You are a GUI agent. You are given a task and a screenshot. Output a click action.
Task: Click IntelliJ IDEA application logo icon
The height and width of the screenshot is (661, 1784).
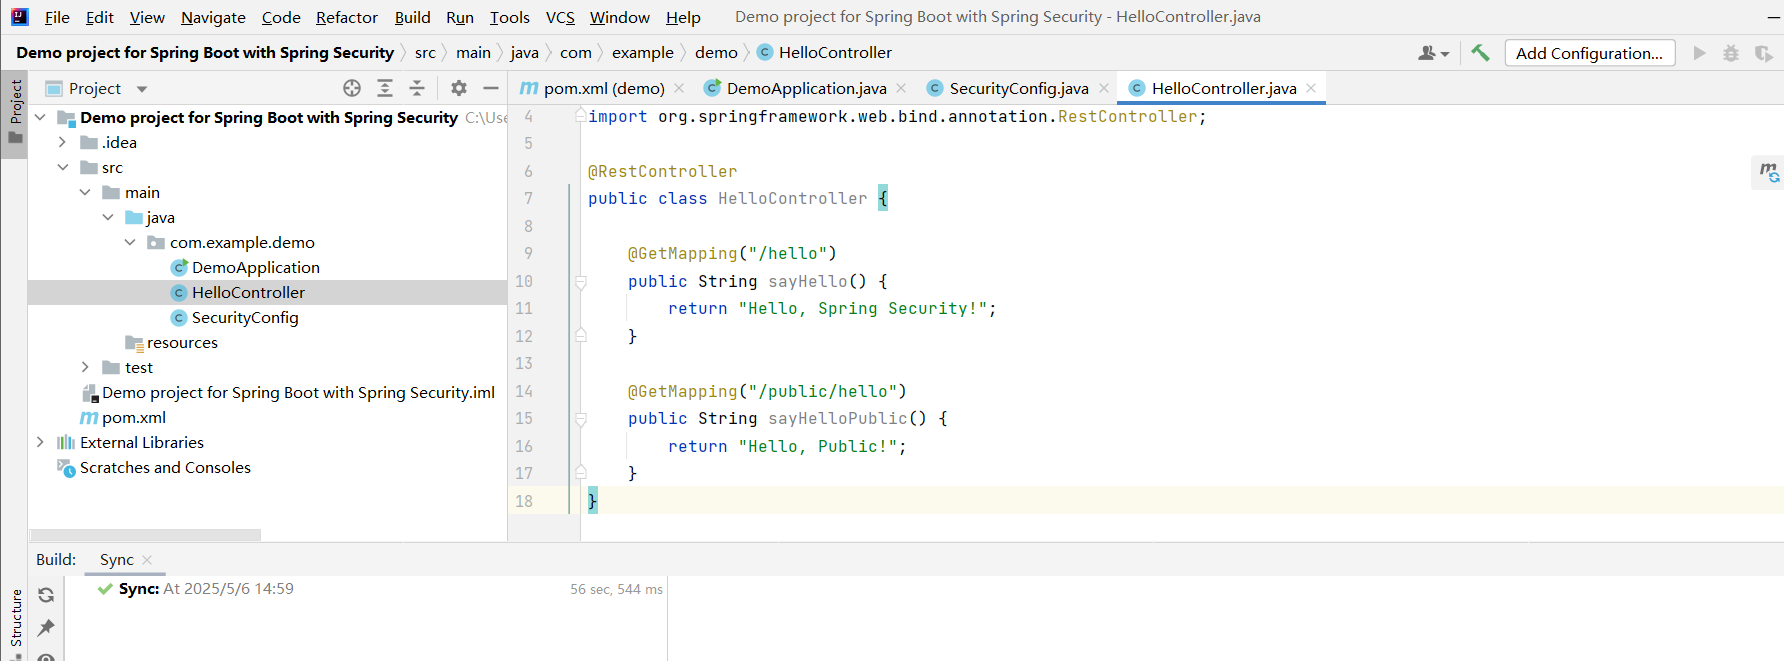pyautogui.click(x=19, y=17)
